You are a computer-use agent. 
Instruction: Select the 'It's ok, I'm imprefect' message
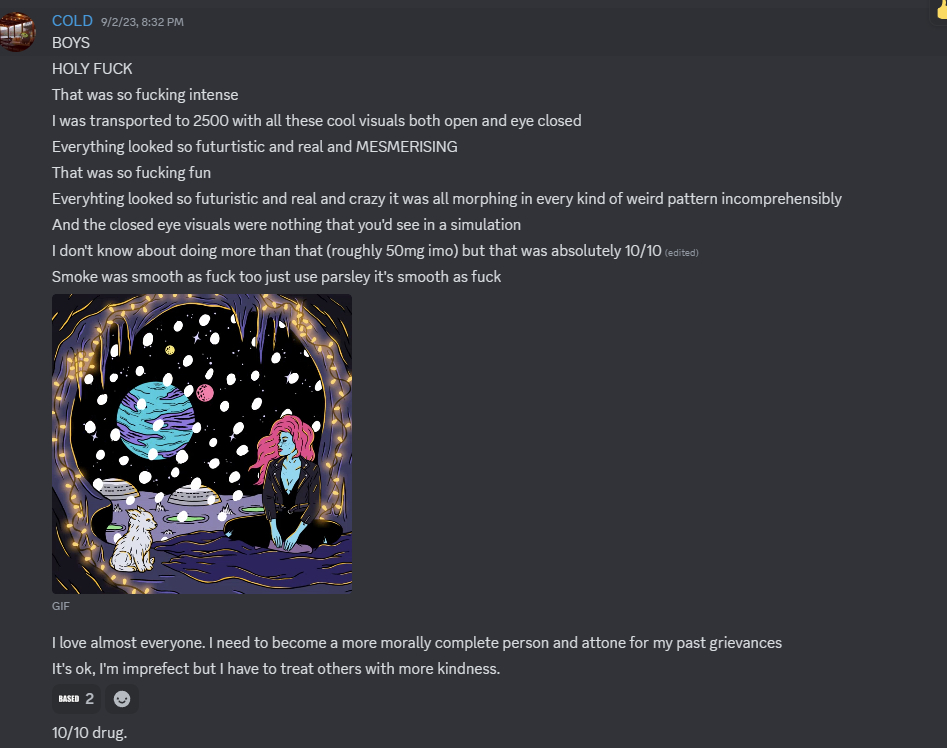(276, 669)
